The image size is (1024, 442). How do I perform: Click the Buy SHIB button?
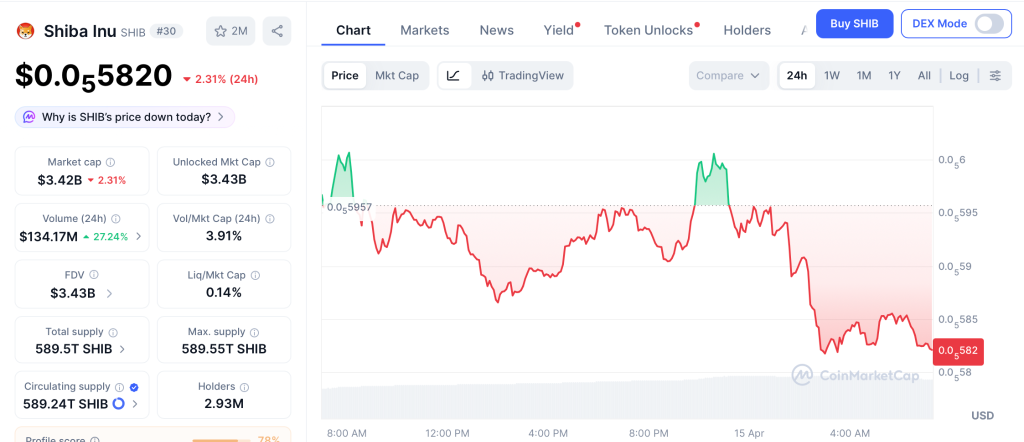(x=854, y=23)
